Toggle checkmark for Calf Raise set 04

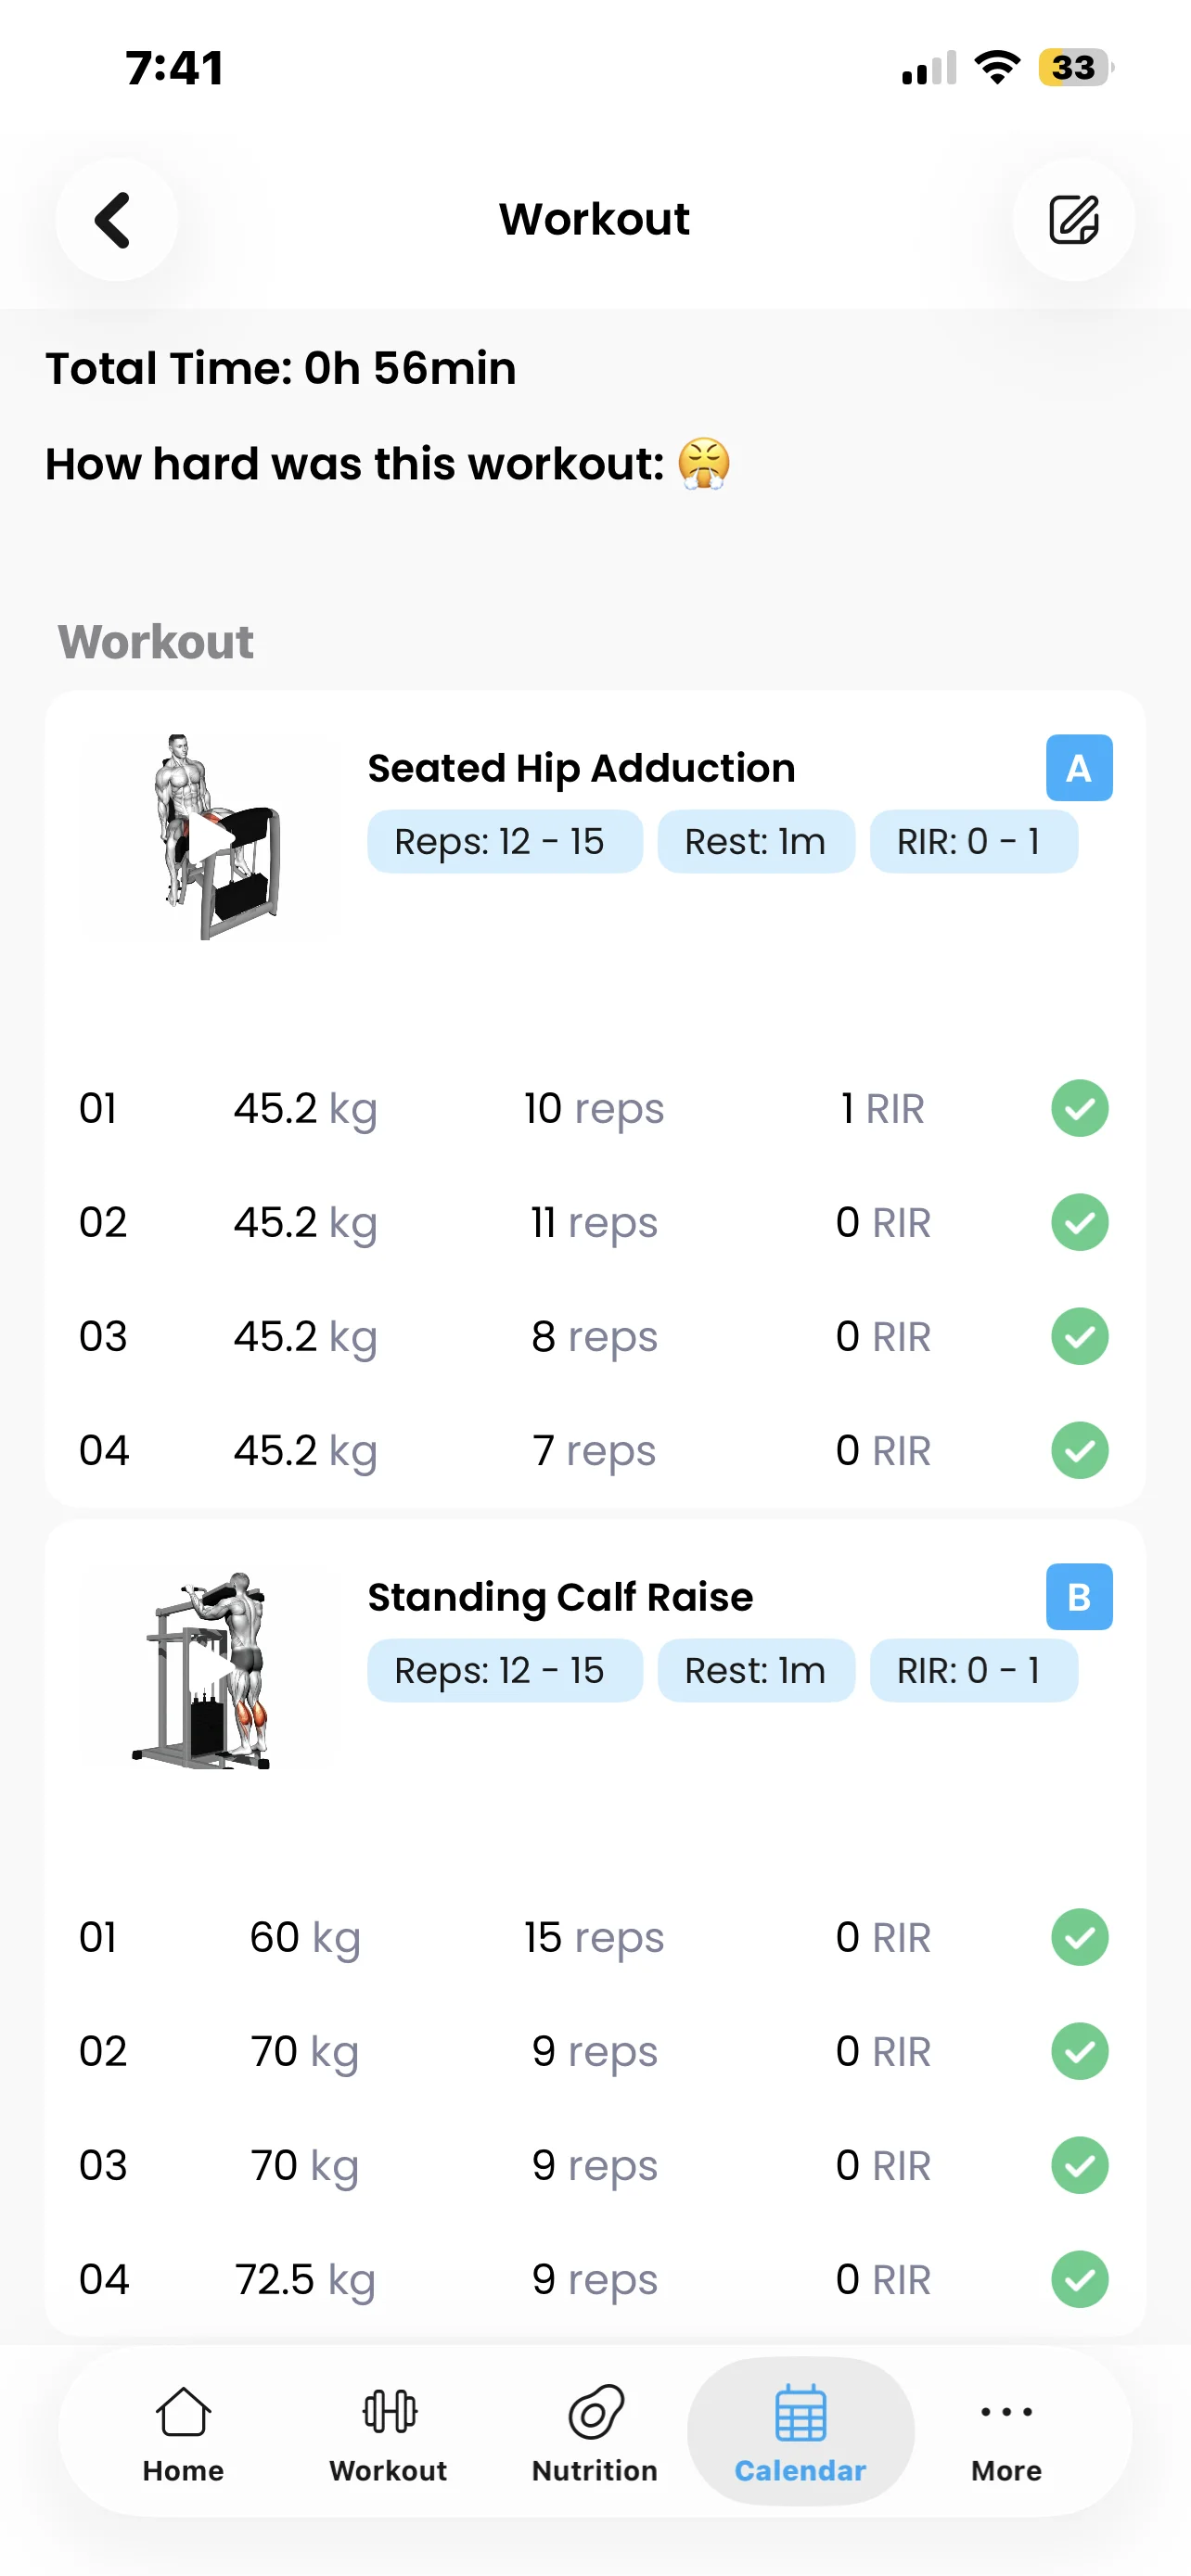(1079, 2279)
